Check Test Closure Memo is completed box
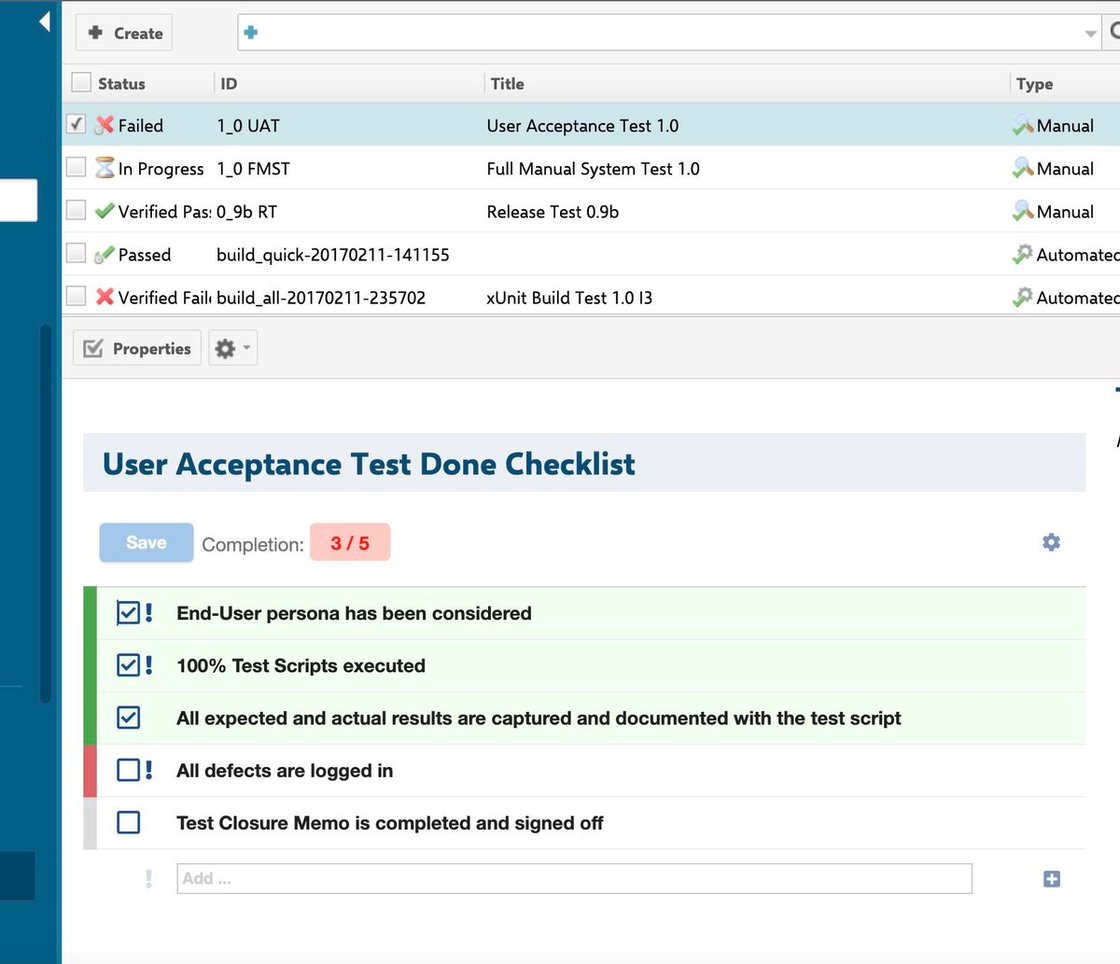Screen dimensions: 1120x964 [128, 823]
